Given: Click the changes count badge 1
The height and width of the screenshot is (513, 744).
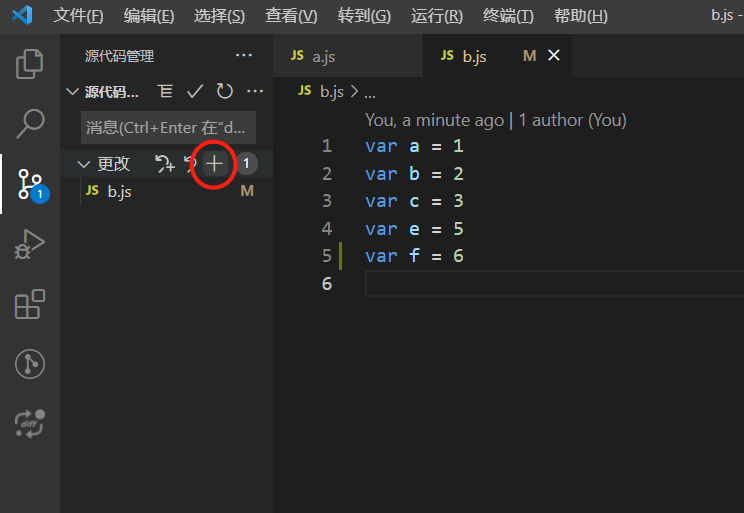Looking at the screenshot, I should (x=246, y=164).
